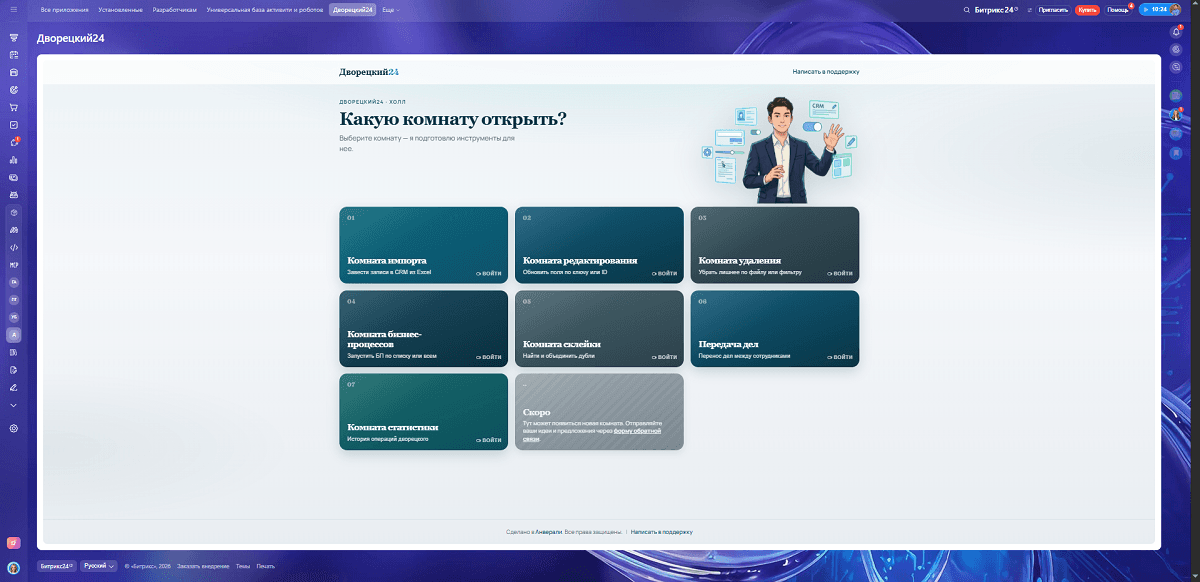Click the Какую комнату открыть? heading
Viewport: 1200px width, 582px height.
(453, 119)
